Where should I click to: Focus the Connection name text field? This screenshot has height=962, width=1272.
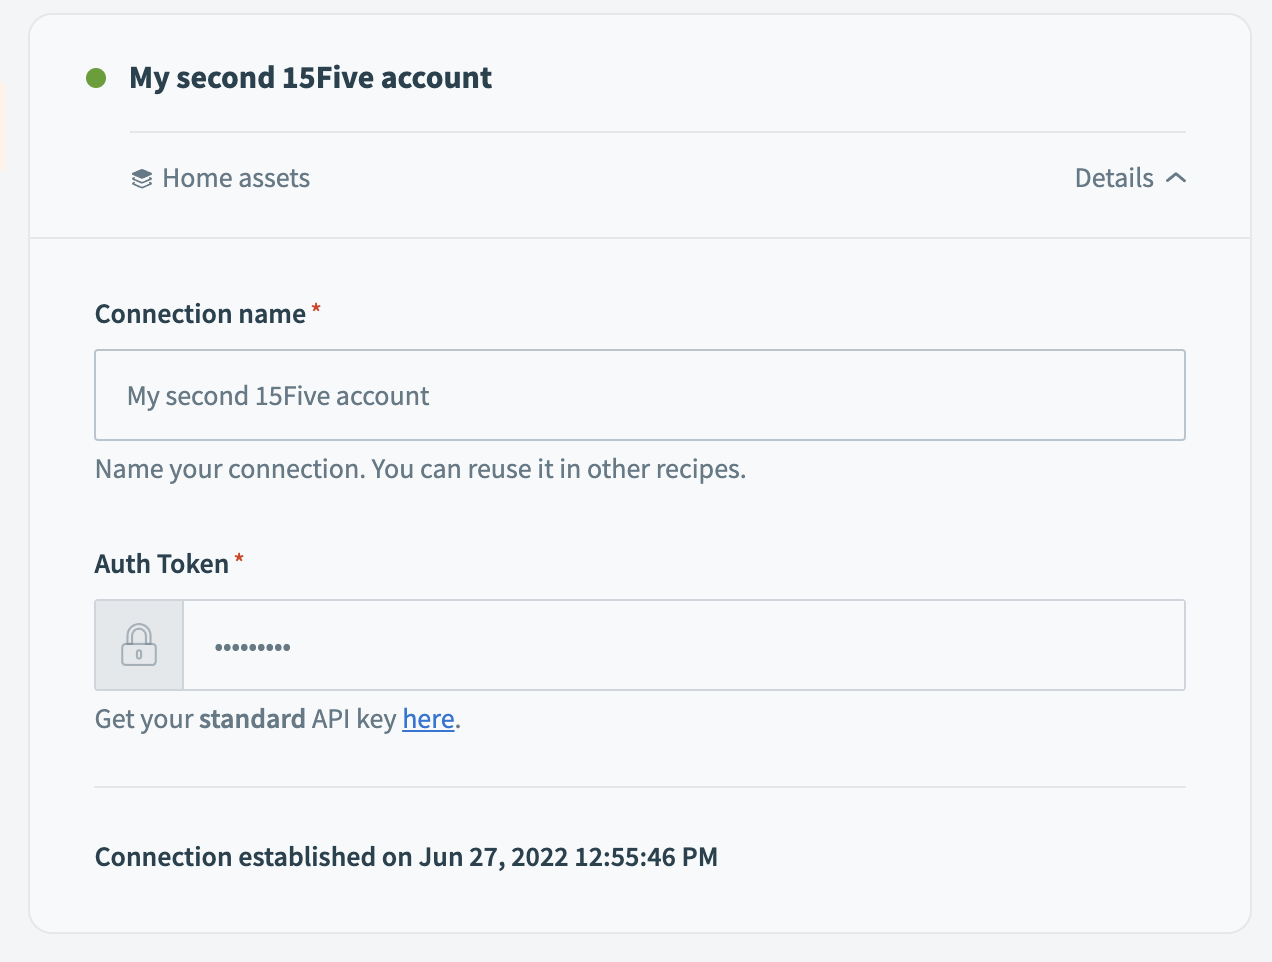640,395
